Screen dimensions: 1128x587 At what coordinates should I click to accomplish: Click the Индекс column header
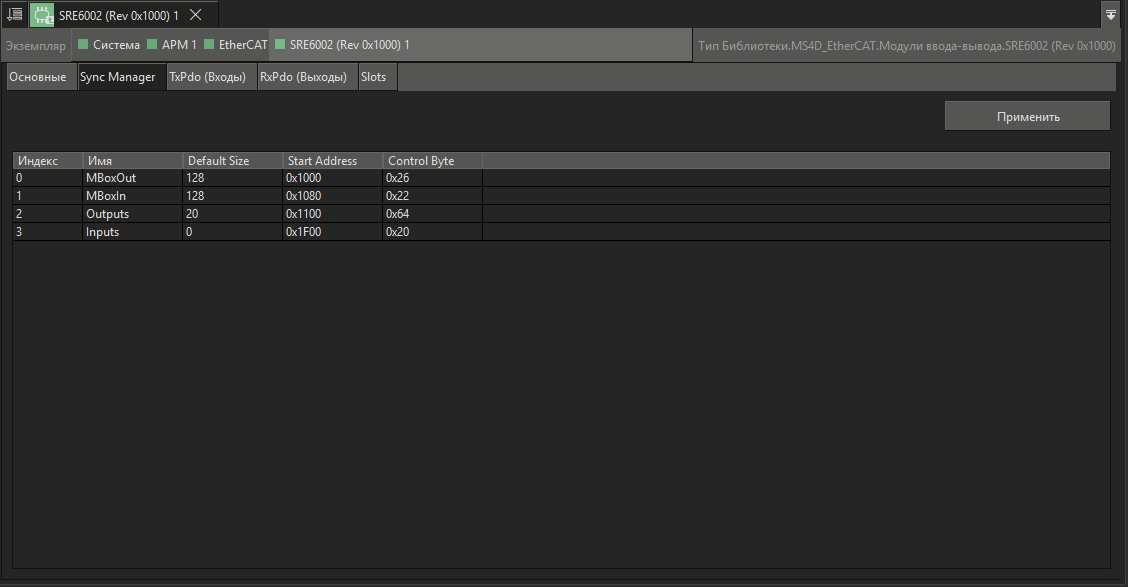(x=47, y=160)
